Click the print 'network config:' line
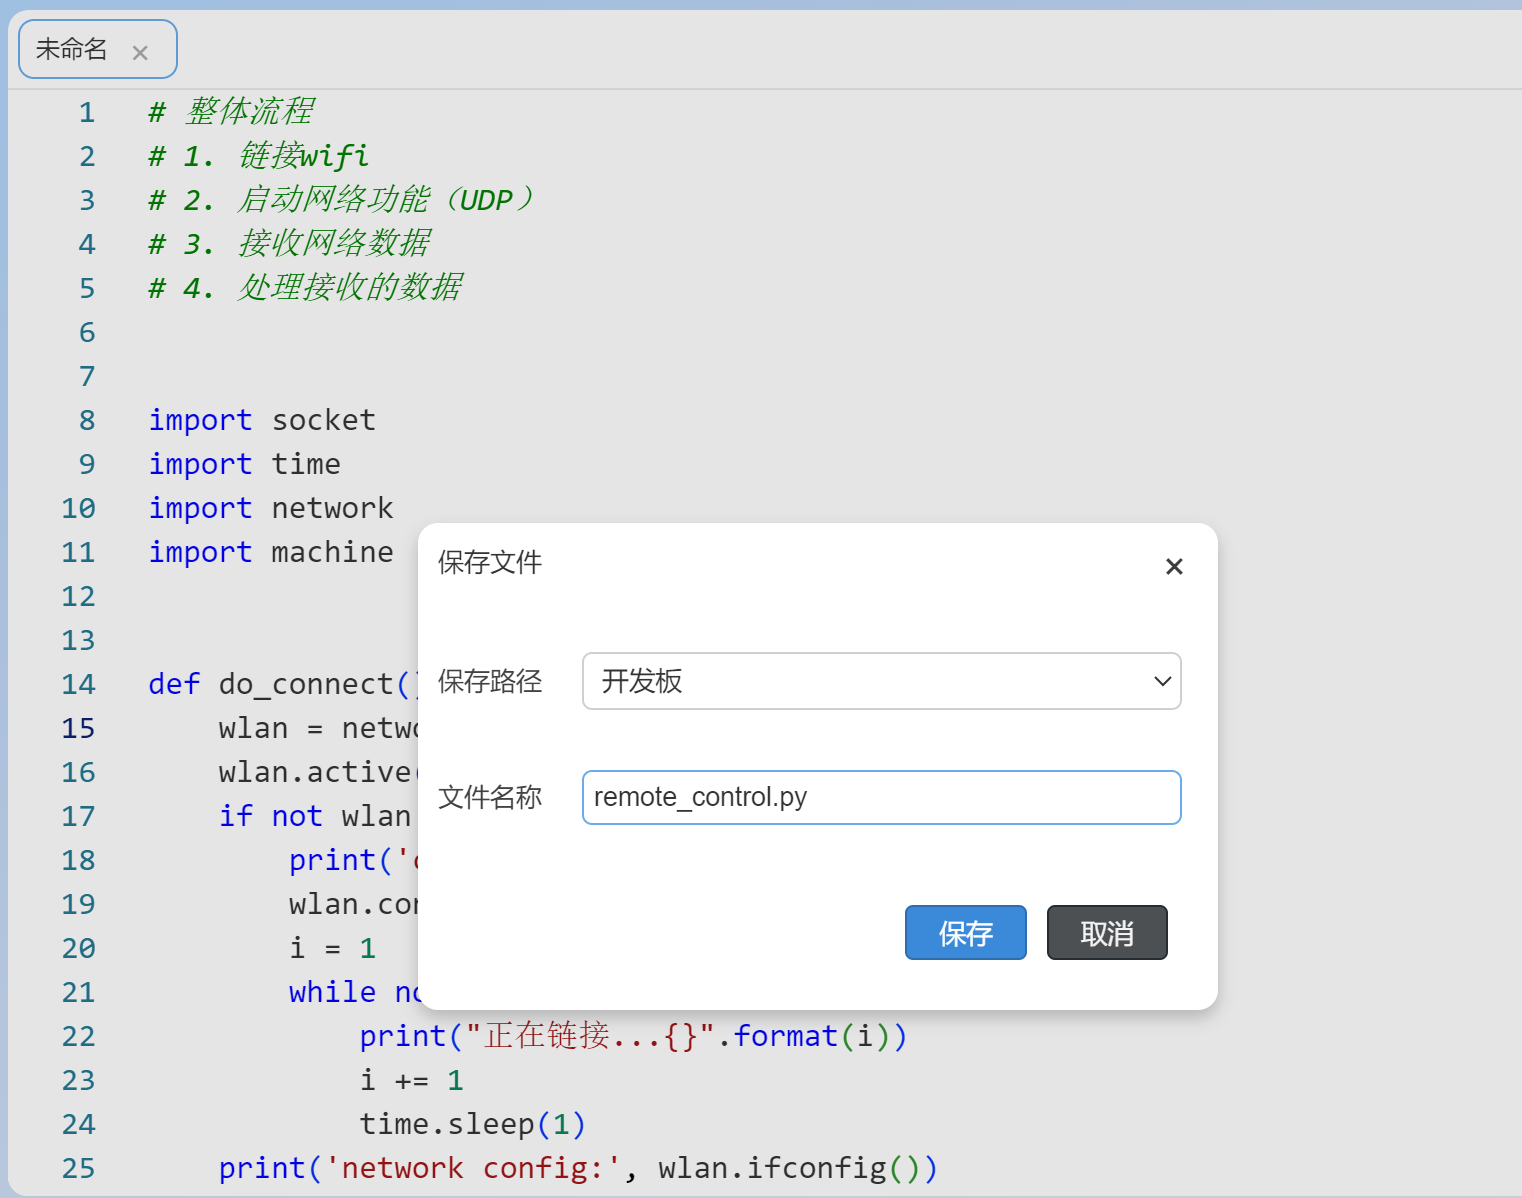 tap(579, 1168)
